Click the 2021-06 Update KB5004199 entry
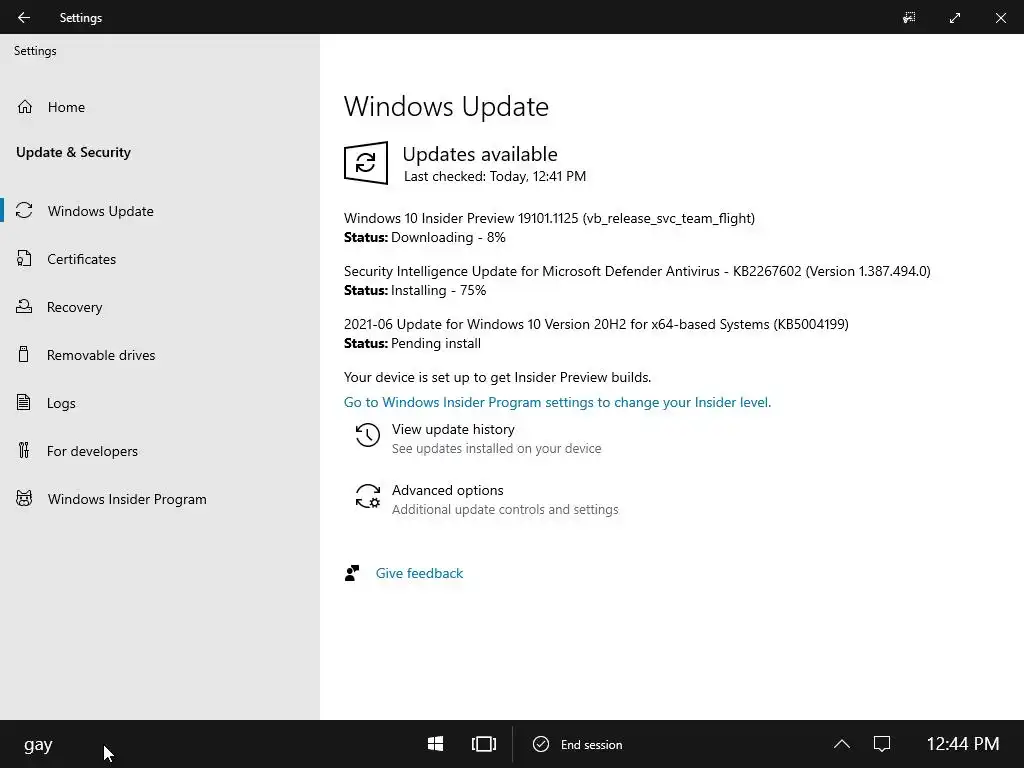The width and height of the screenshot is (1024, 768). [596, 324]
